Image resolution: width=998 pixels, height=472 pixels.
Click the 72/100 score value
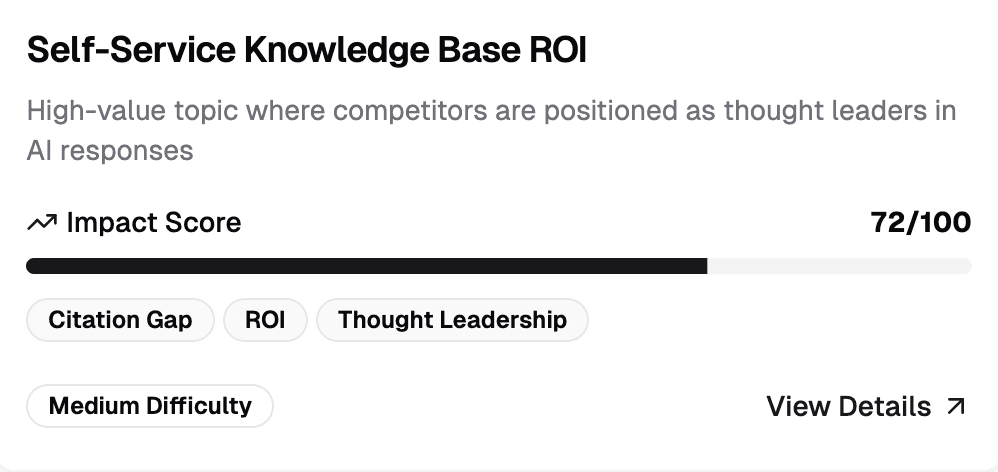[x=921, y=223]
